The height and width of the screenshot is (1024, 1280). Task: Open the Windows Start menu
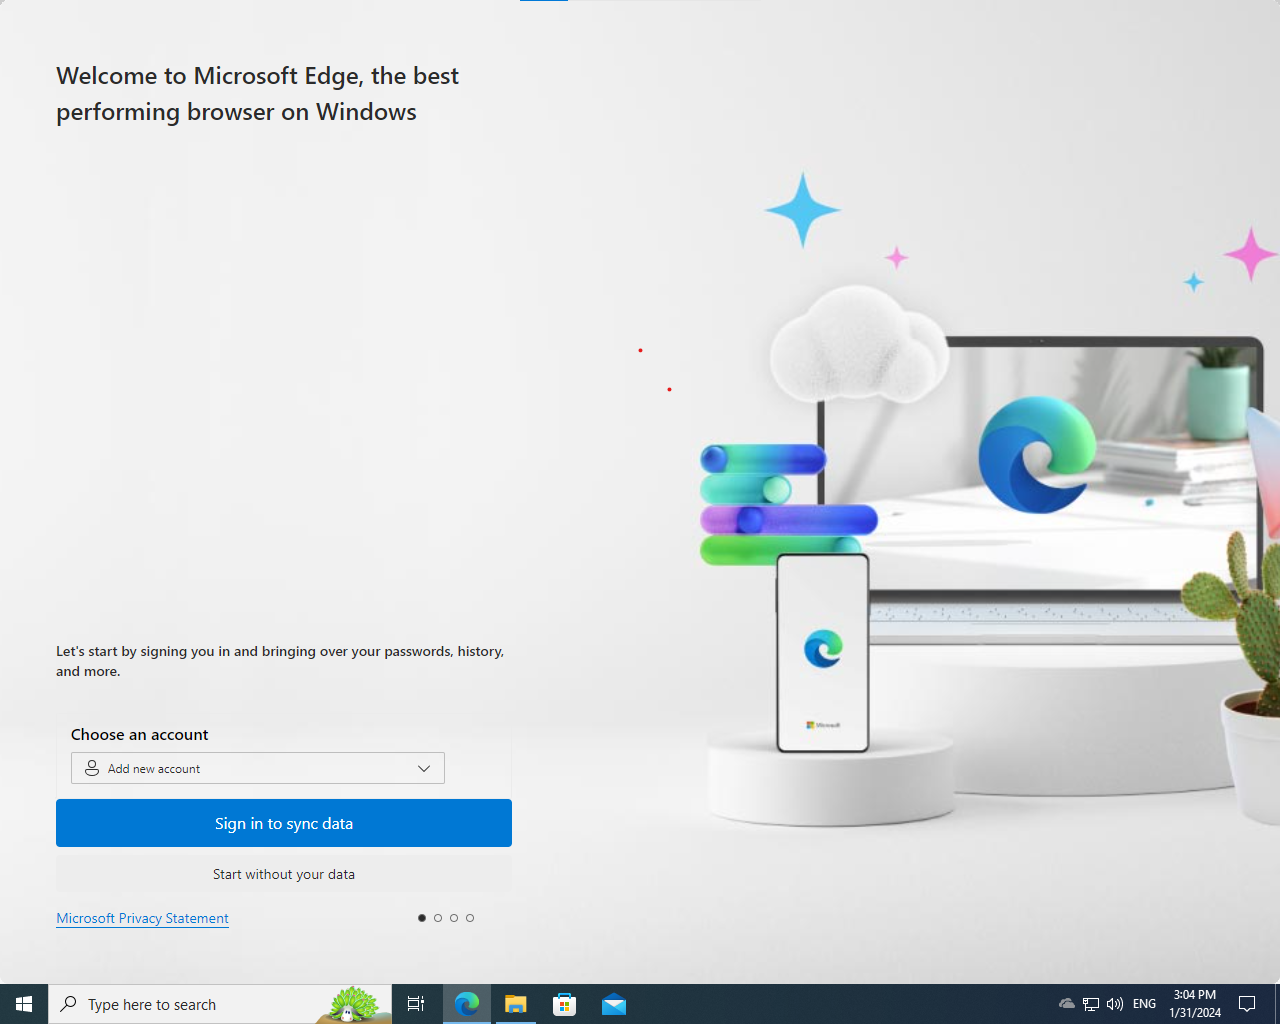[24, 1004]
